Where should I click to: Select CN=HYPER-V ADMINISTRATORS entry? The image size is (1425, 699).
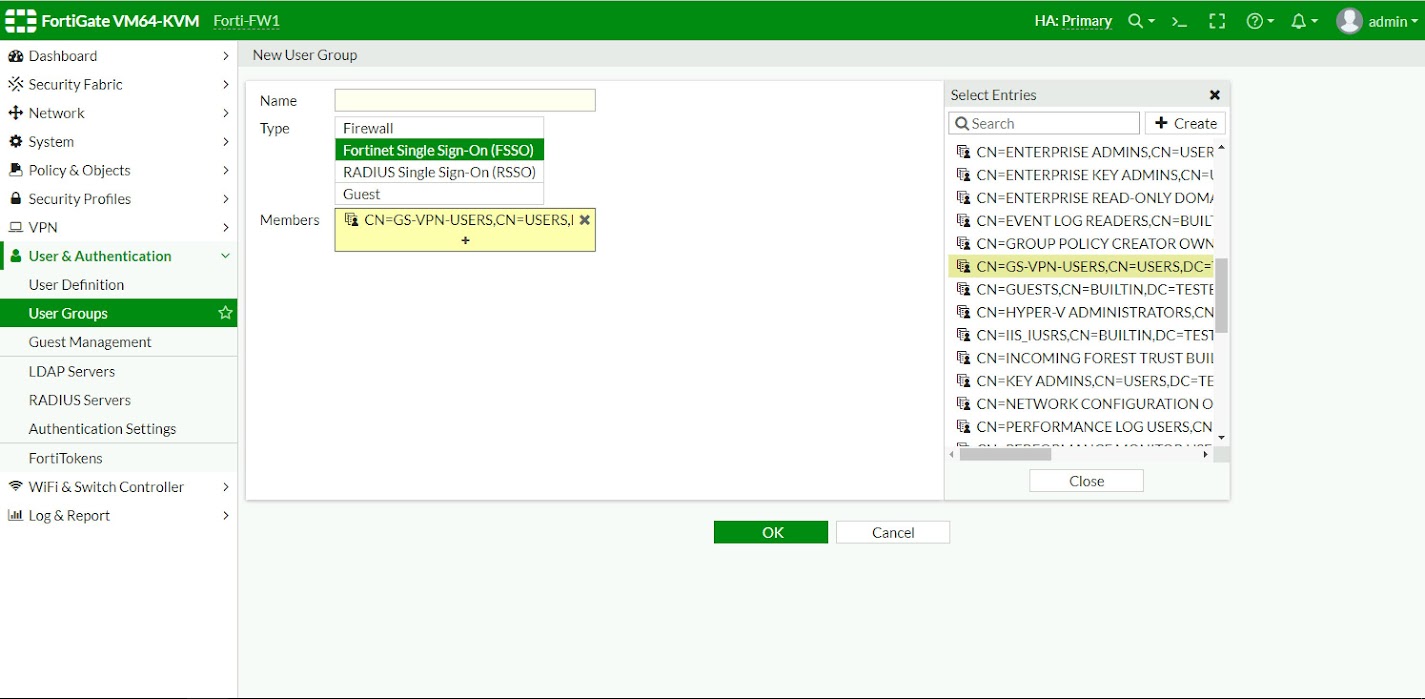click(1081, 312)
